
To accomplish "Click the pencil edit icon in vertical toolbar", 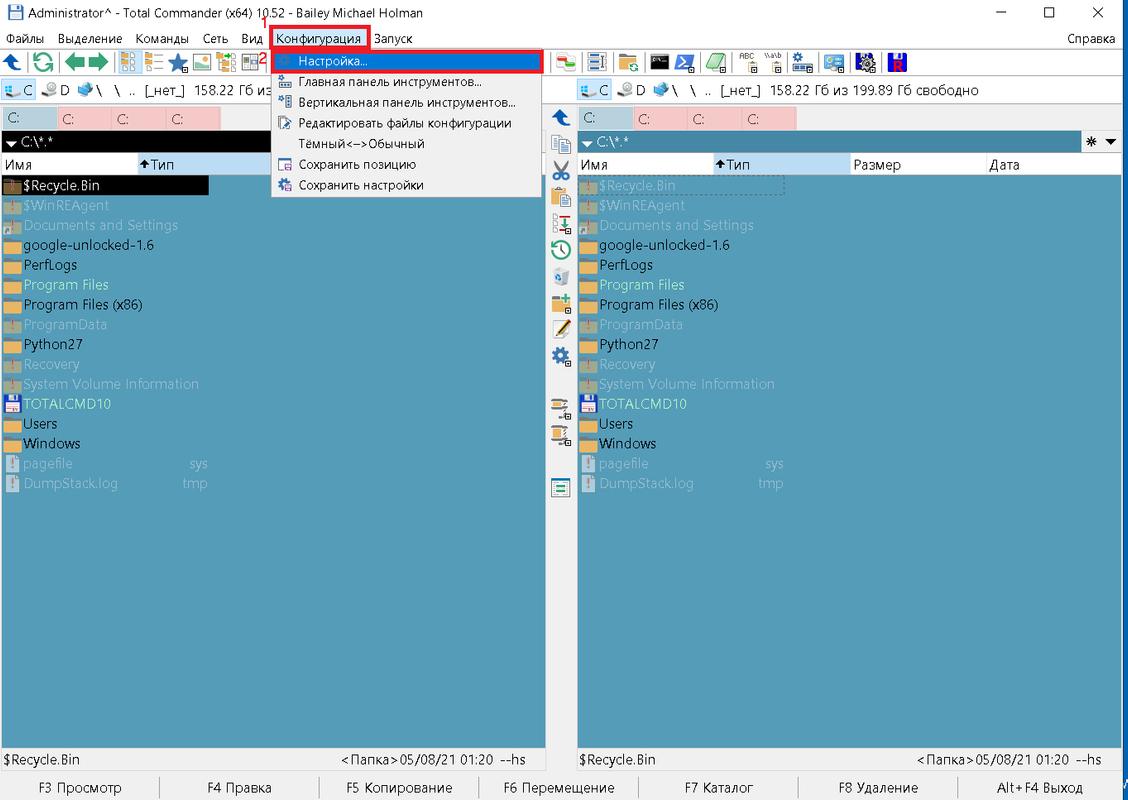I will (x=561, y=329).
